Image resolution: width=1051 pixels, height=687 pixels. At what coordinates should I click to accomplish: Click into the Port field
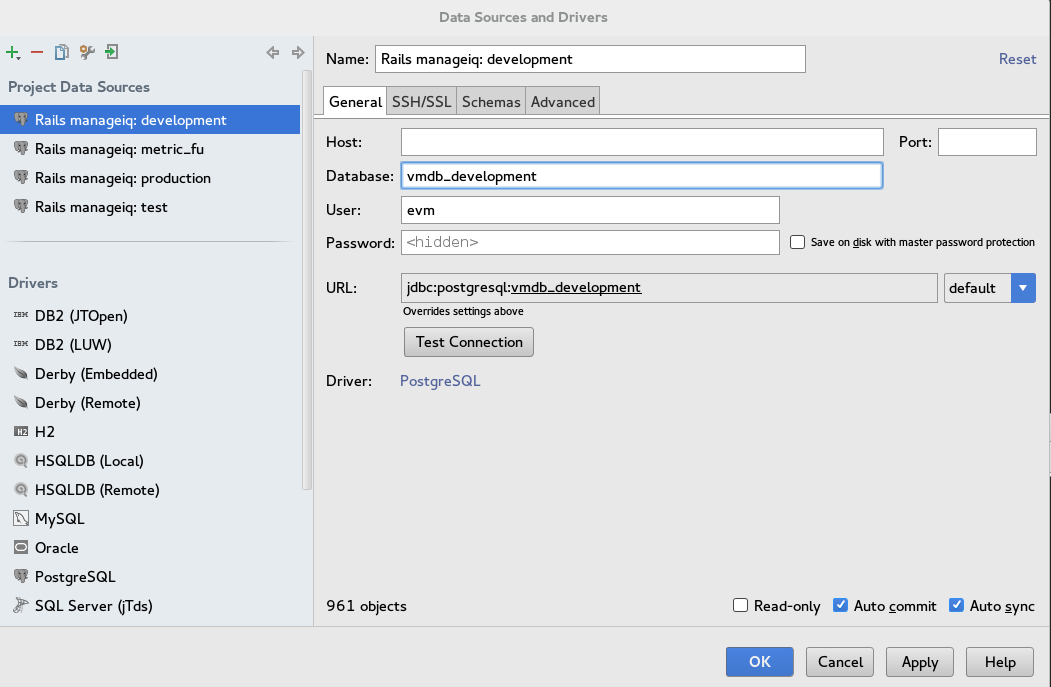(x=987, y=142)
